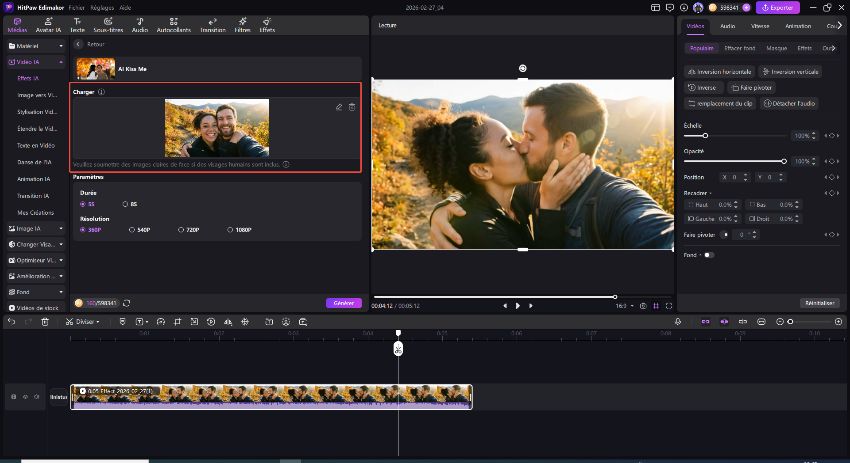Select the 540P resolution option
Image resolution: width=850 pixels, height=463 pixels.
click(132, 230)
